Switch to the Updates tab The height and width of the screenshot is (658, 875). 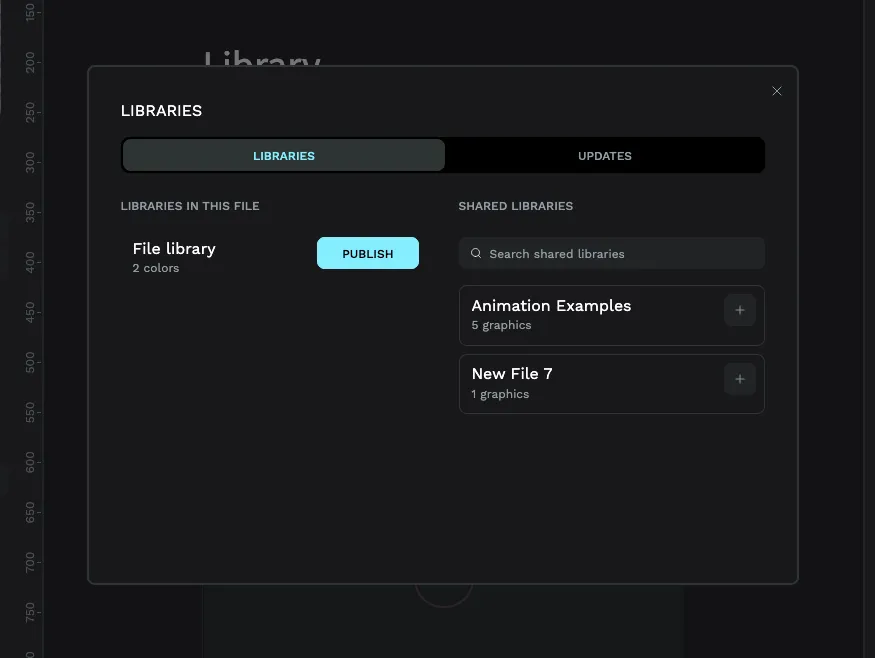[x=604, y=156]
